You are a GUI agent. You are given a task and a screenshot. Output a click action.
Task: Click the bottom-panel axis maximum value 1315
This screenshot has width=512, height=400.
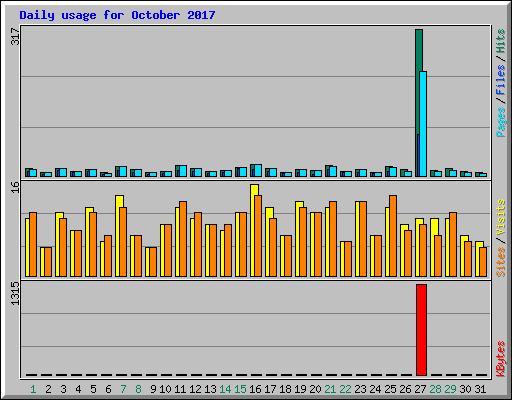coord(15,293)
